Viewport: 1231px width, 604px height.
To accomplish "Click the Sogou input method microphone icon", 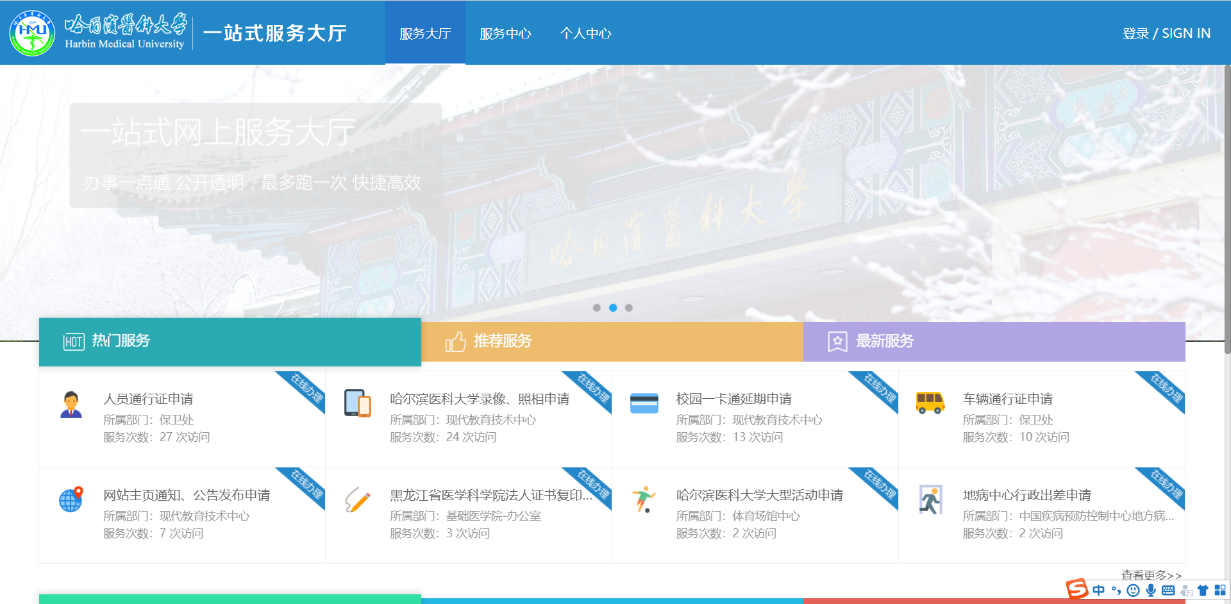I will click(1151, 591).
